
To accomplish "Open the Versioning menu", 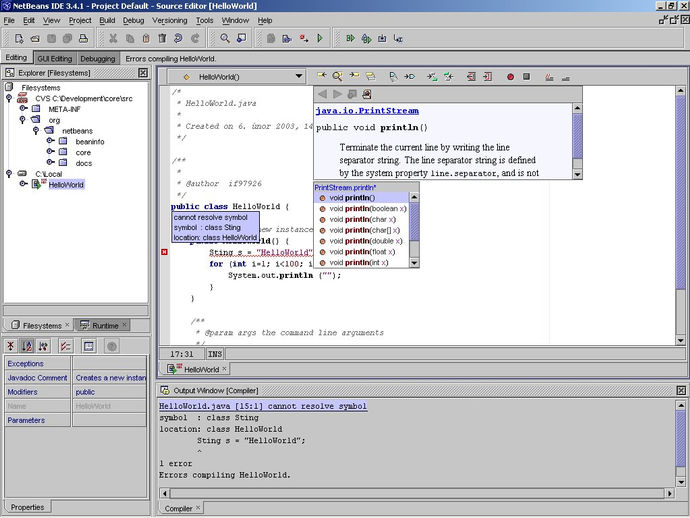I will 169,20.
